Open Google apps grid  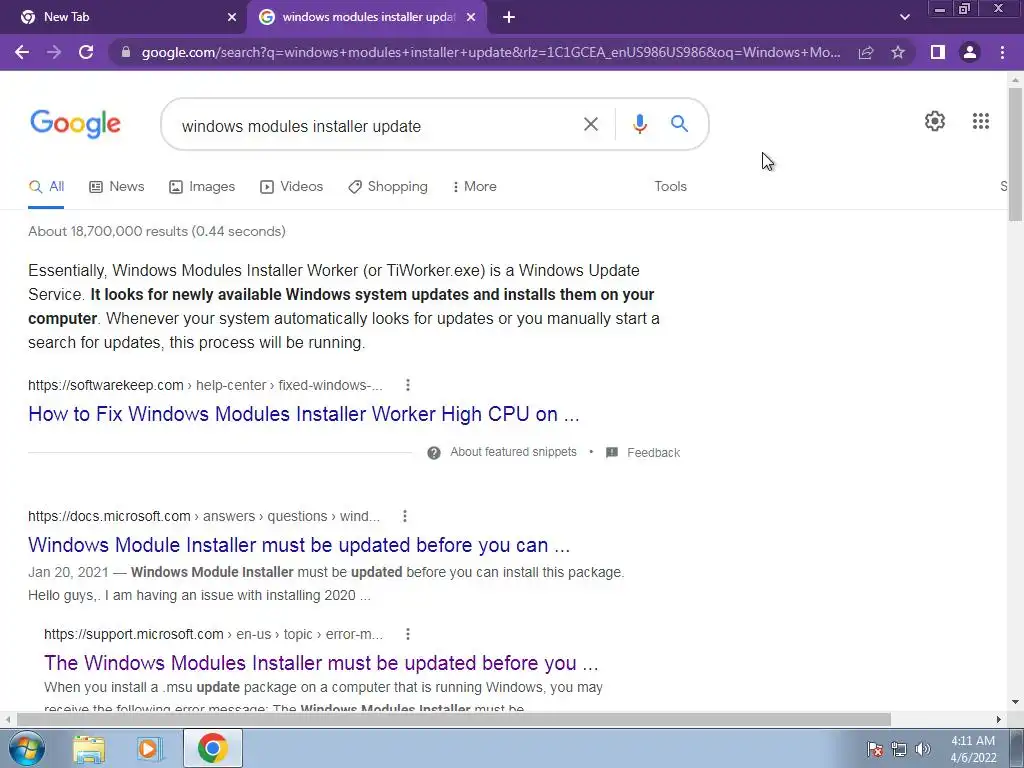(980, 121)
